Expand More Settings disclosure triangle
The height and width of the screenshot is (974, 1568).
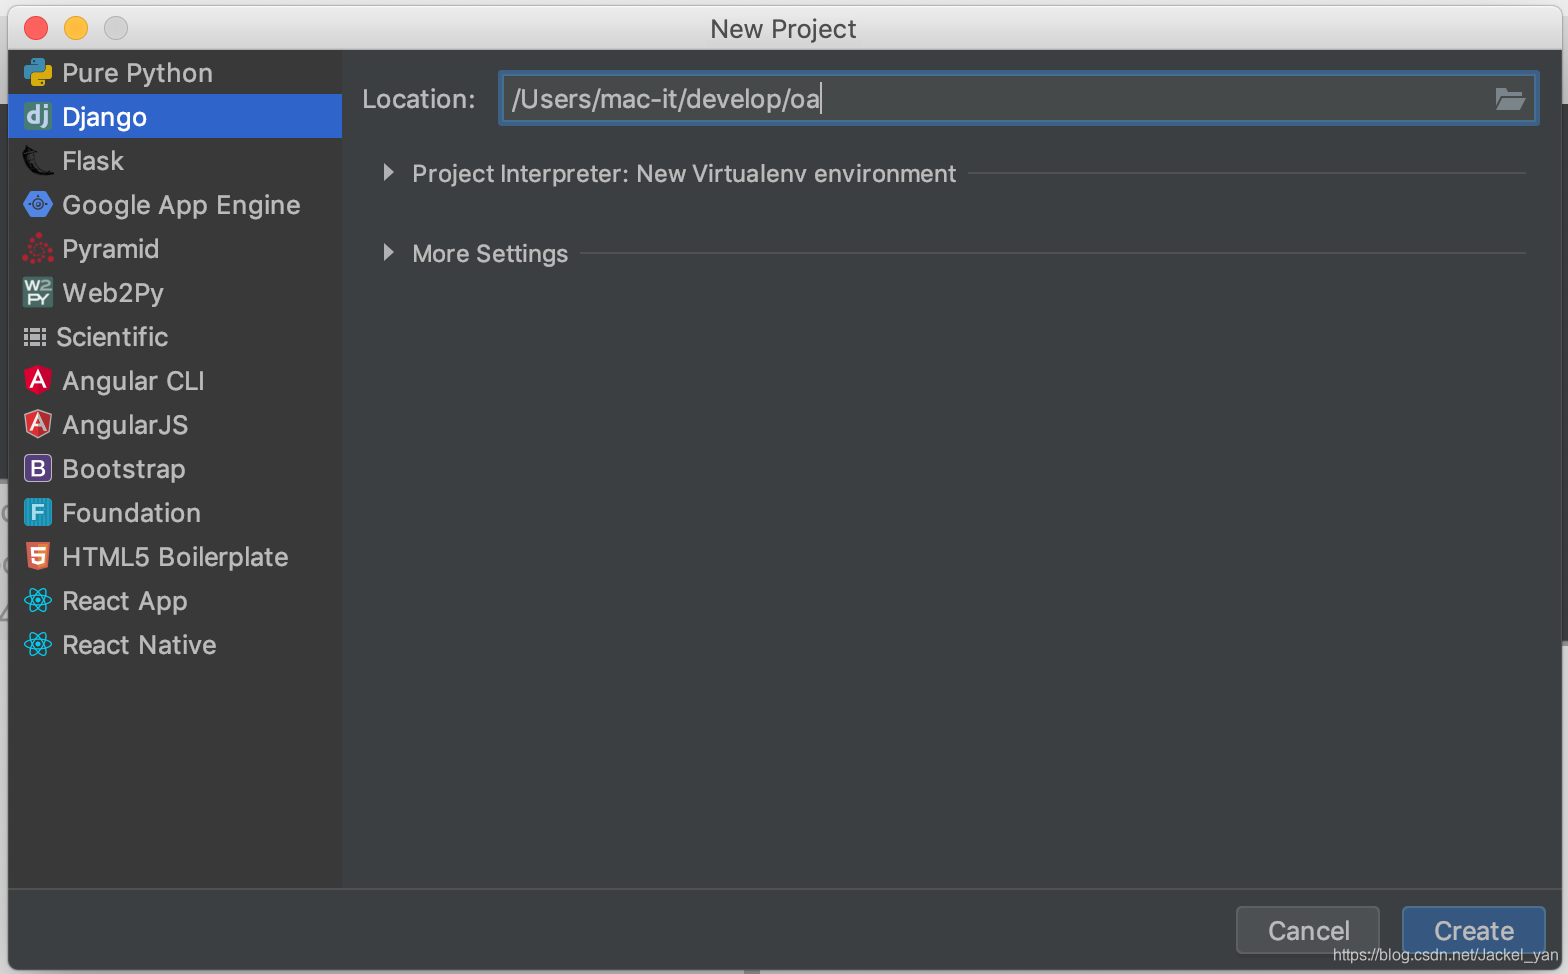click(388, 252)
